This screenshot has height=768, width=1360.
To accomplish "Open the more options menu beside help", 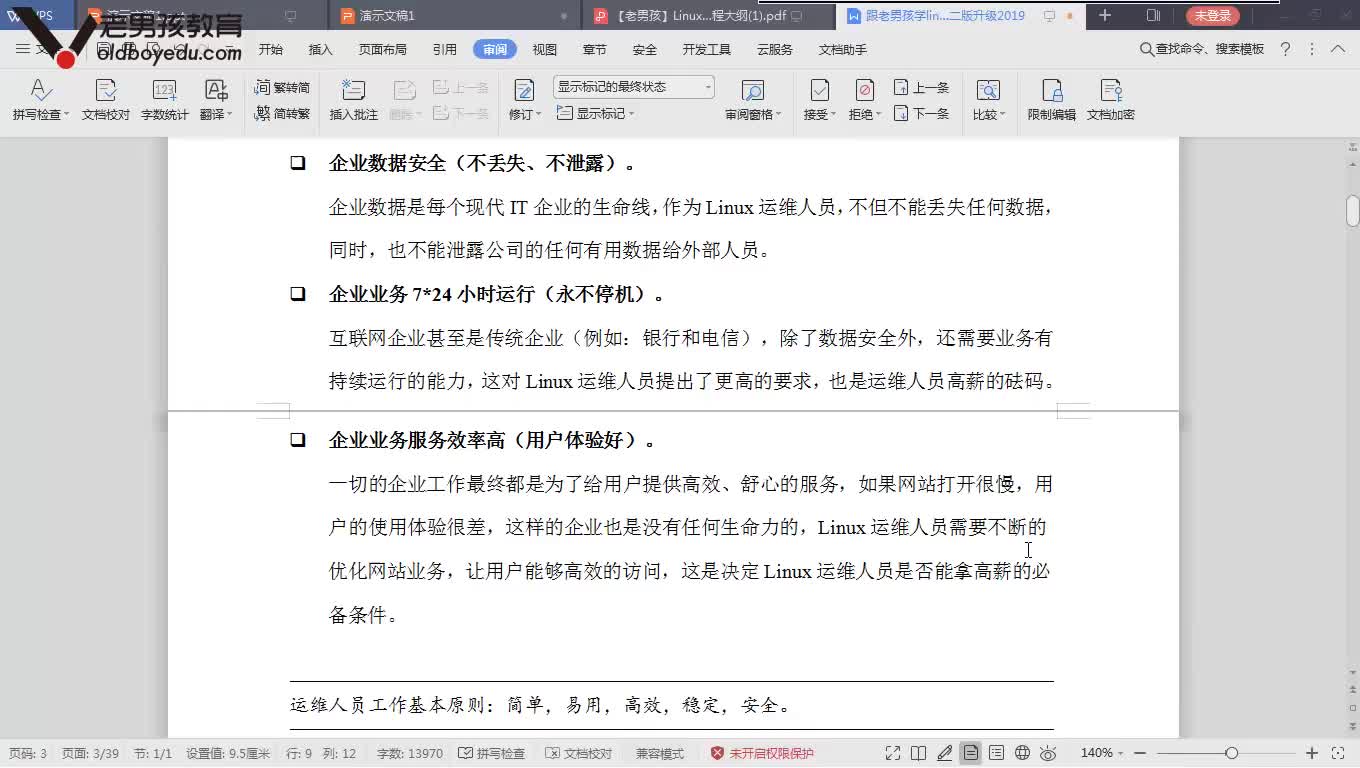I will point(1310,49).
